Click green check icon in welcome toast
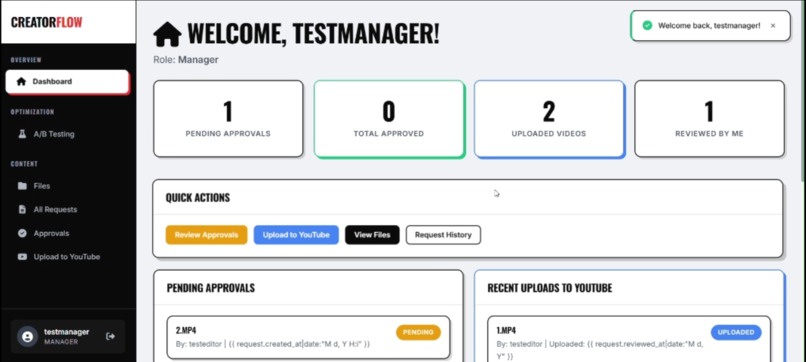The image size is (806, 362). pos(647,25)
